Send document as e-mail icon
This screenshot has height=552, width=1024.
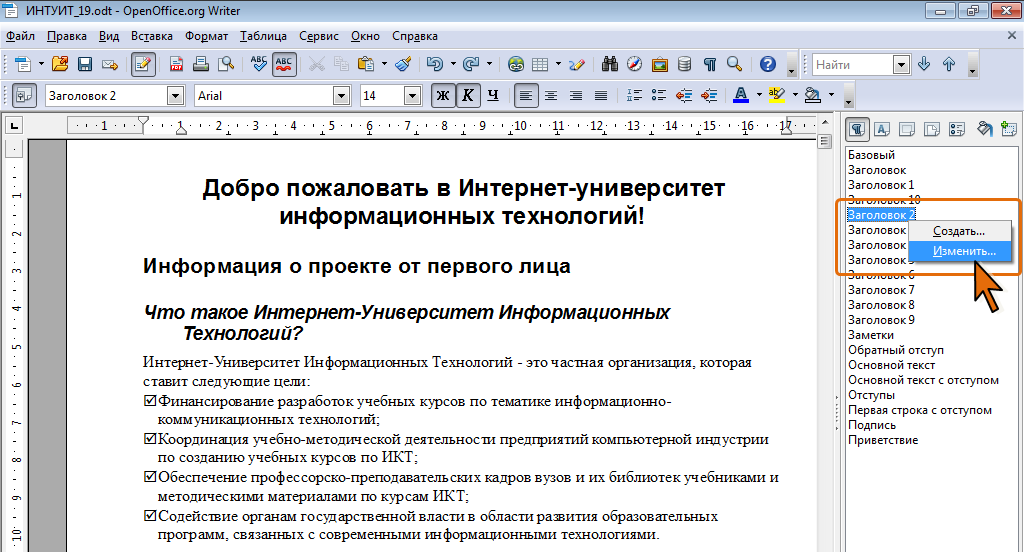pyautogui.click(x=110, y=64)
